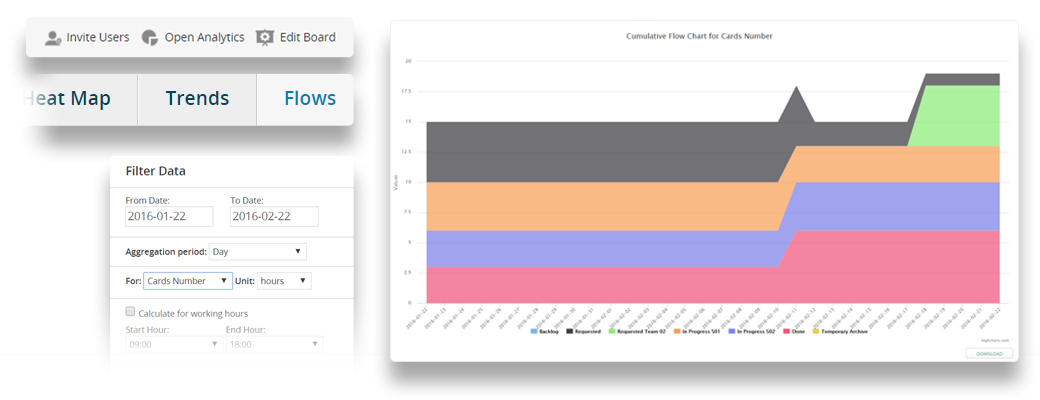The width and height of the screenshot is (1040, 400).
Task: Click the chart title Cumulative Flow Chart
Action: click(699, 36)
